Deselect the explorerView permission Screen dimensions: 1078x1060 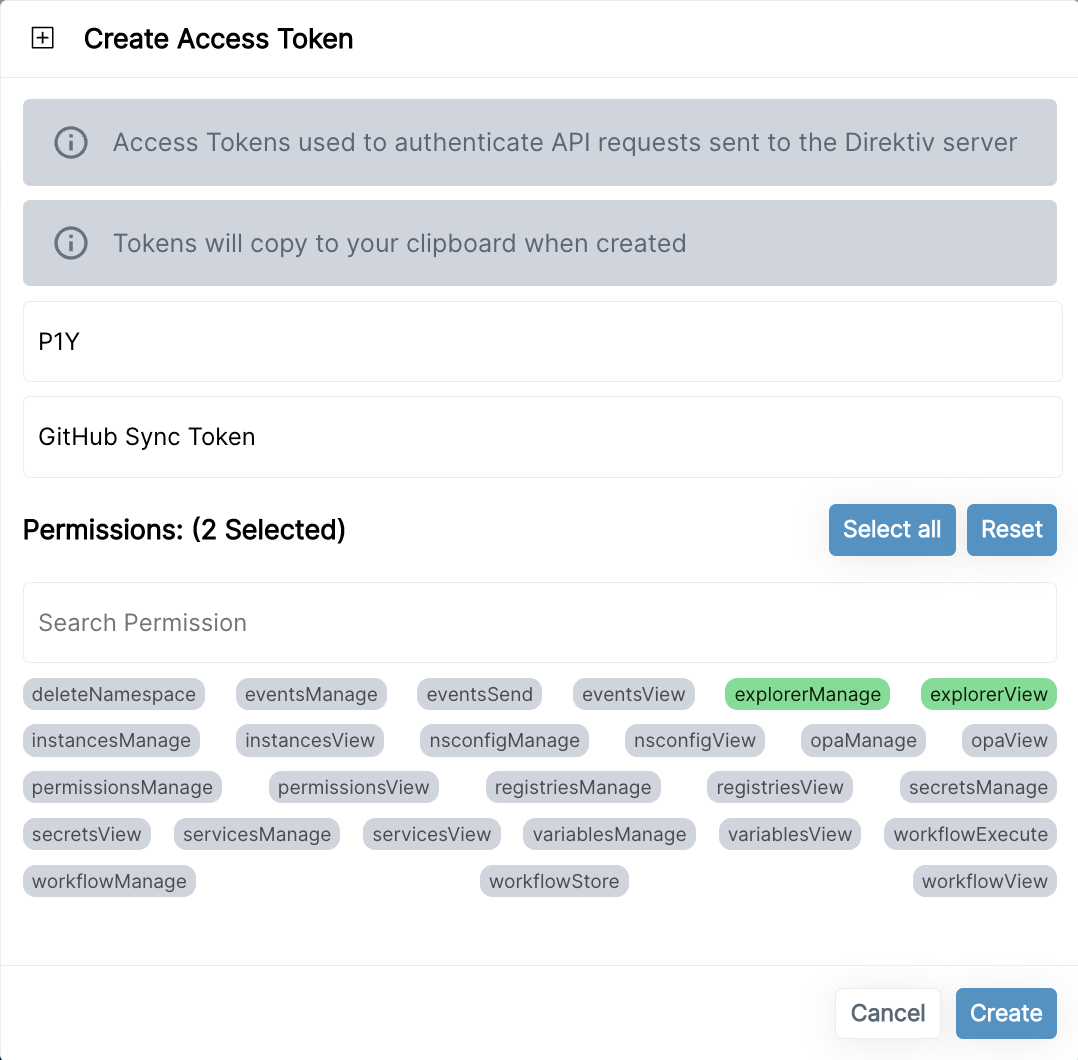[988, 694]
